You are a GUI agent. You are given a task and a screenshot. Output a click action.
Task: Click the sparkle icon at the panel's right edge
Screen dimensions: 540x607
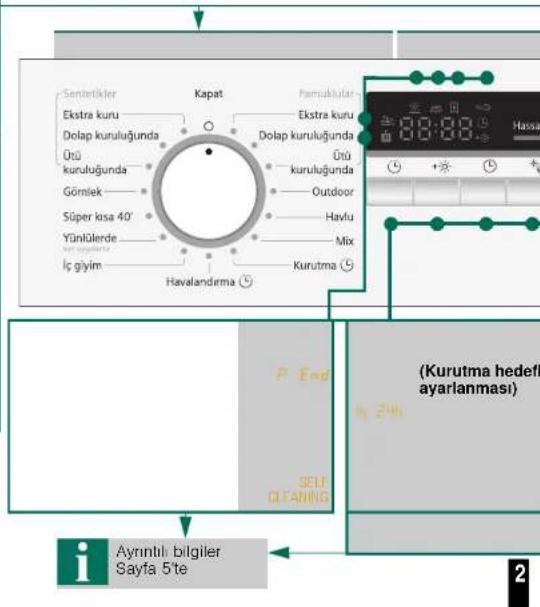tap(535, 166)
